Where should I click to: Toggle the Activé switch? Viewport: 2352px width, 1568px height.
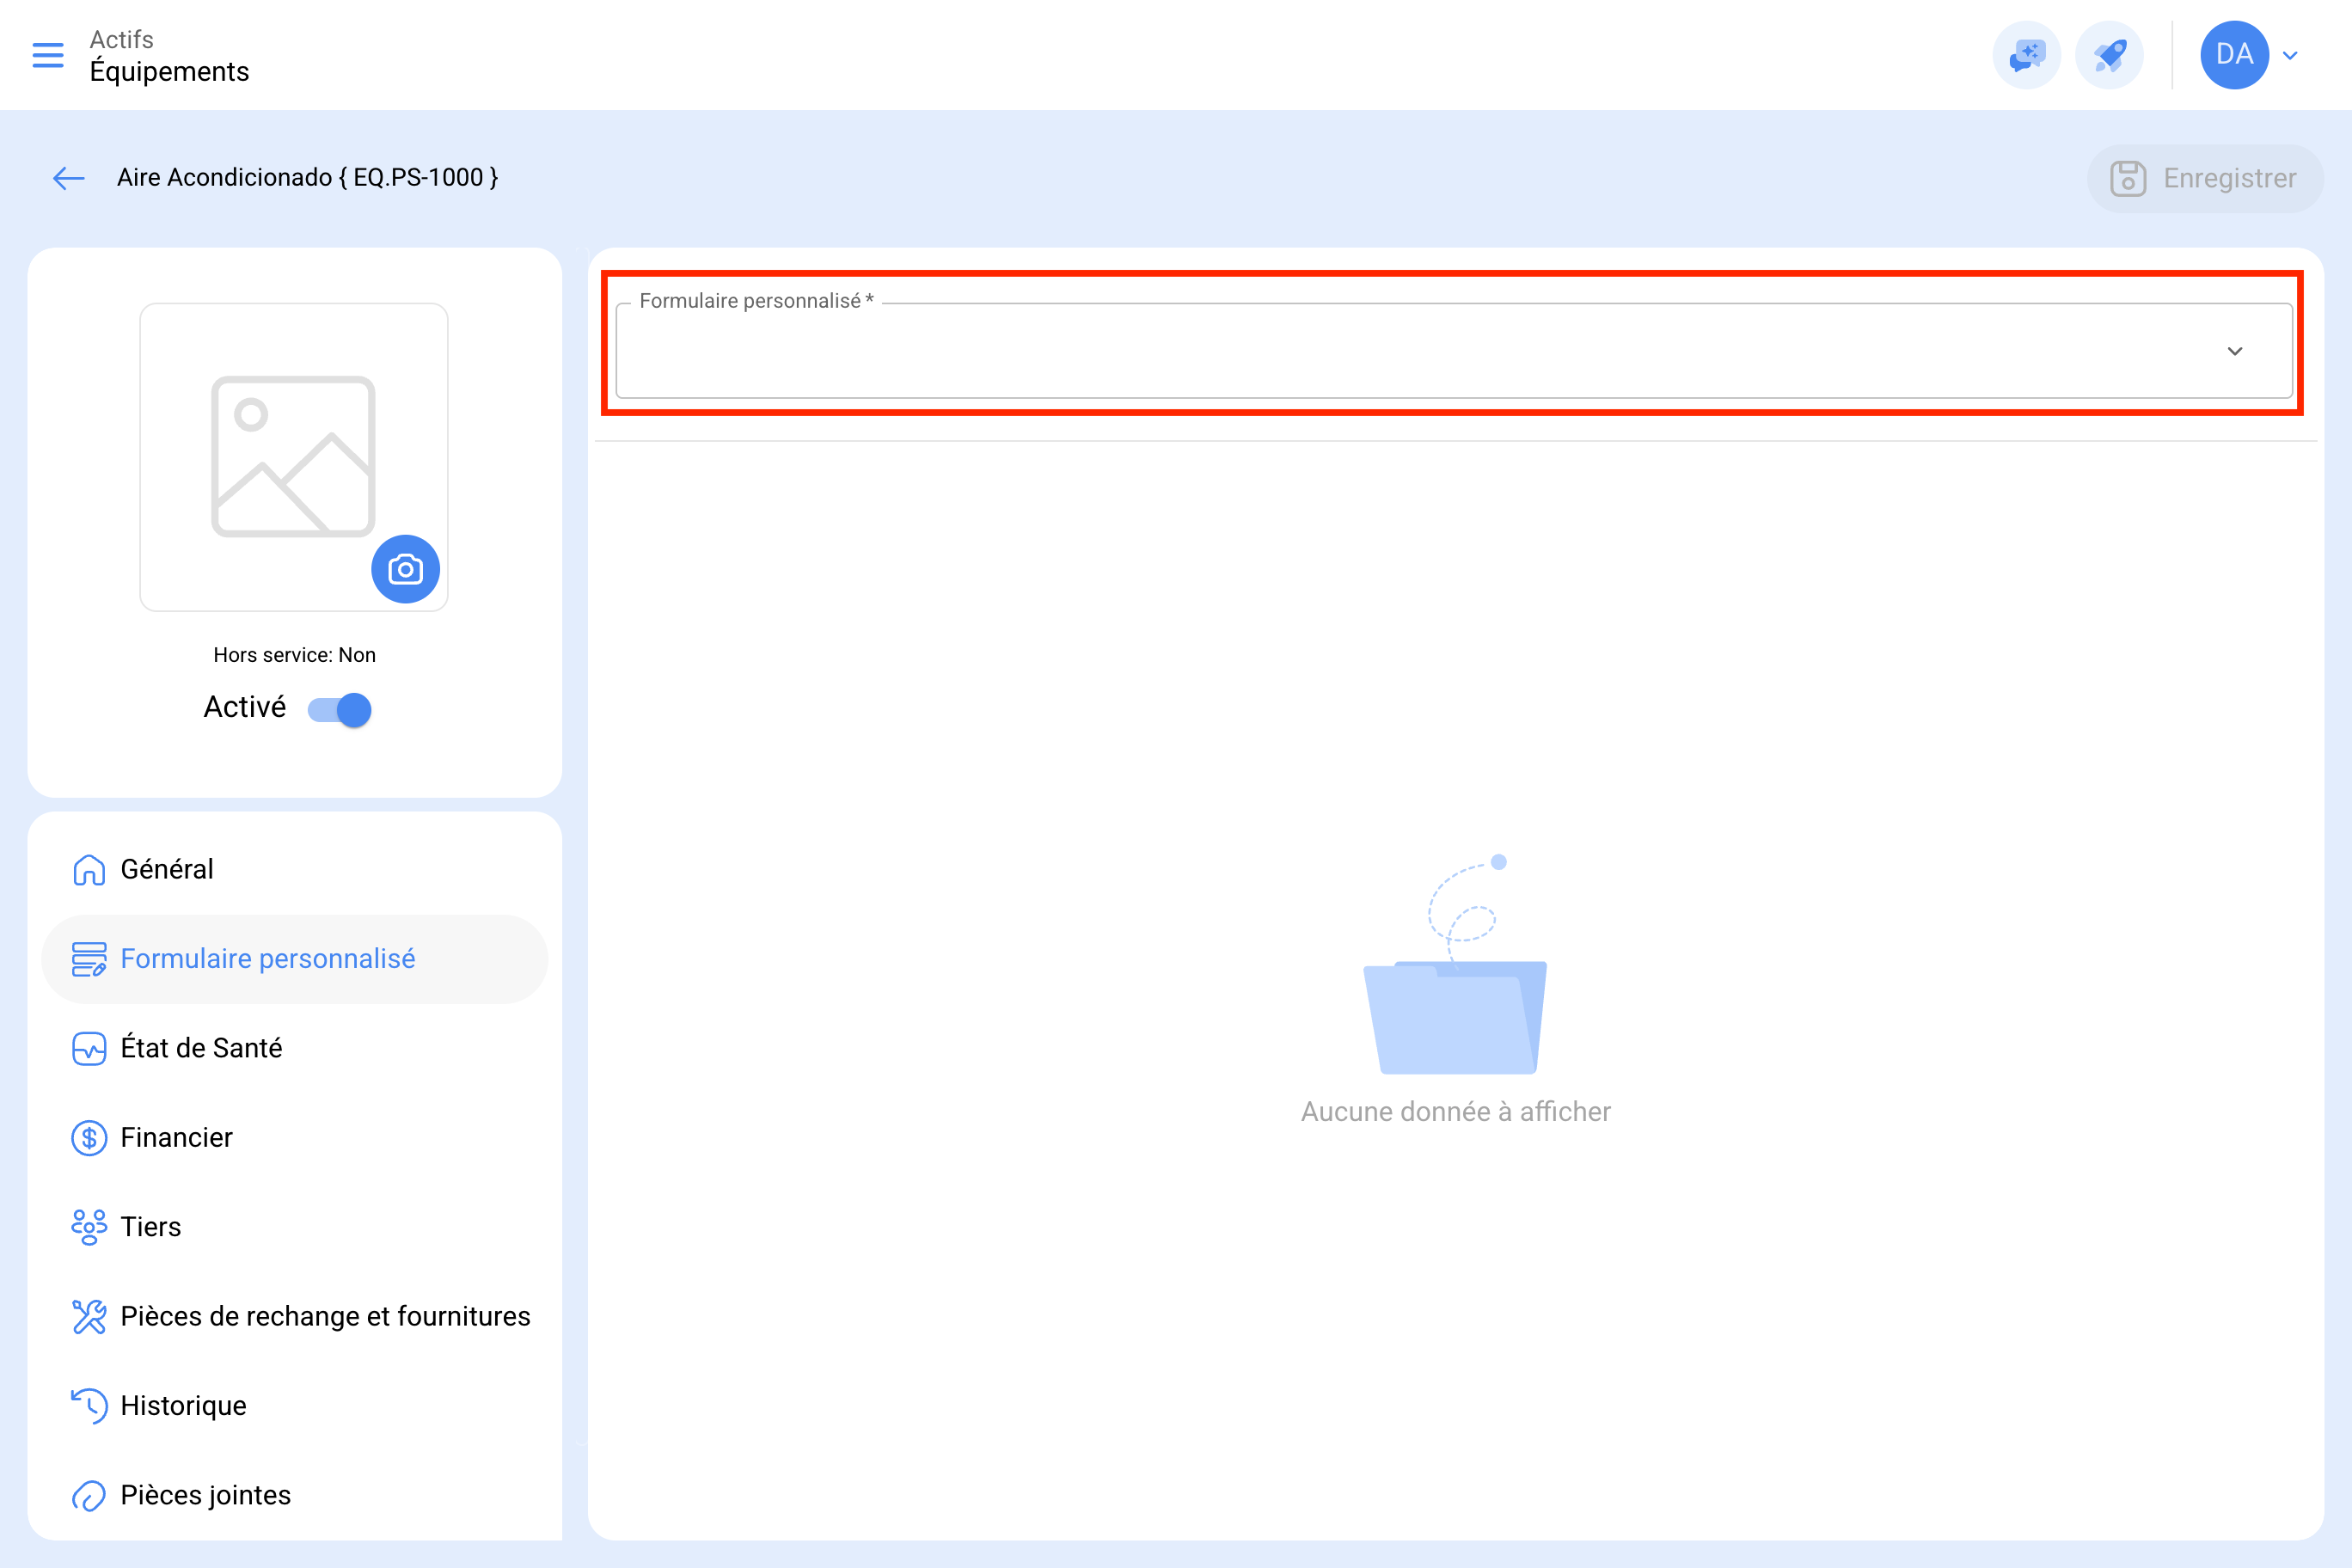pyautogui.click(x=340, y=709)
